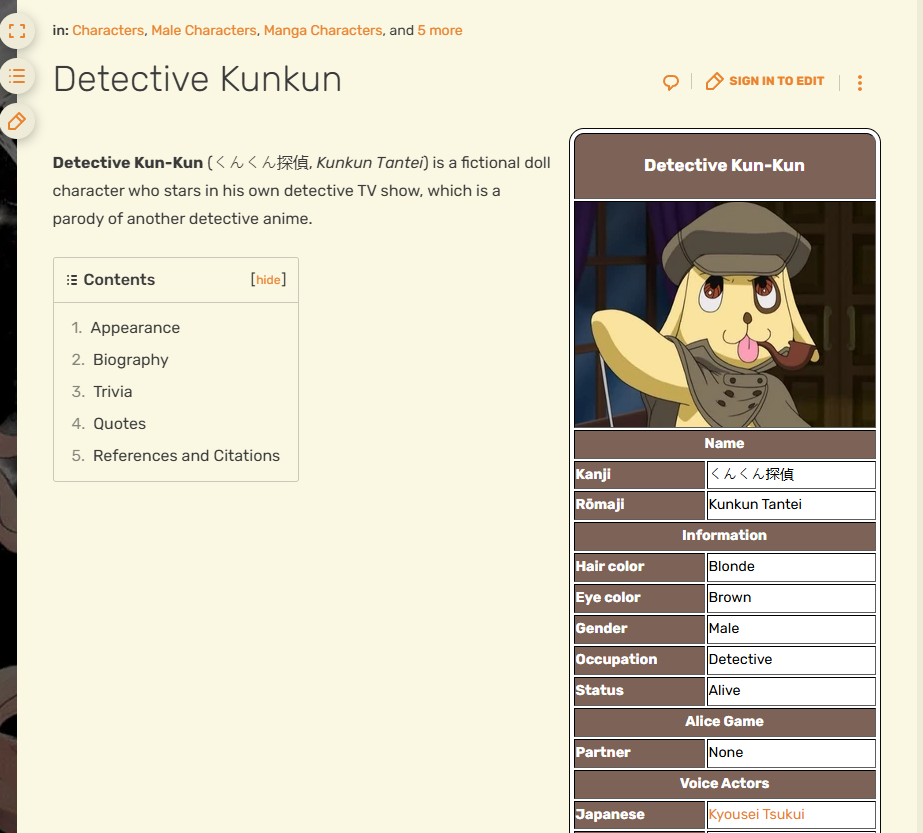Viewport: 923px width, 833px height.
Task: Click the Occupation value 'Detective'
Action: tap(741, 659)
